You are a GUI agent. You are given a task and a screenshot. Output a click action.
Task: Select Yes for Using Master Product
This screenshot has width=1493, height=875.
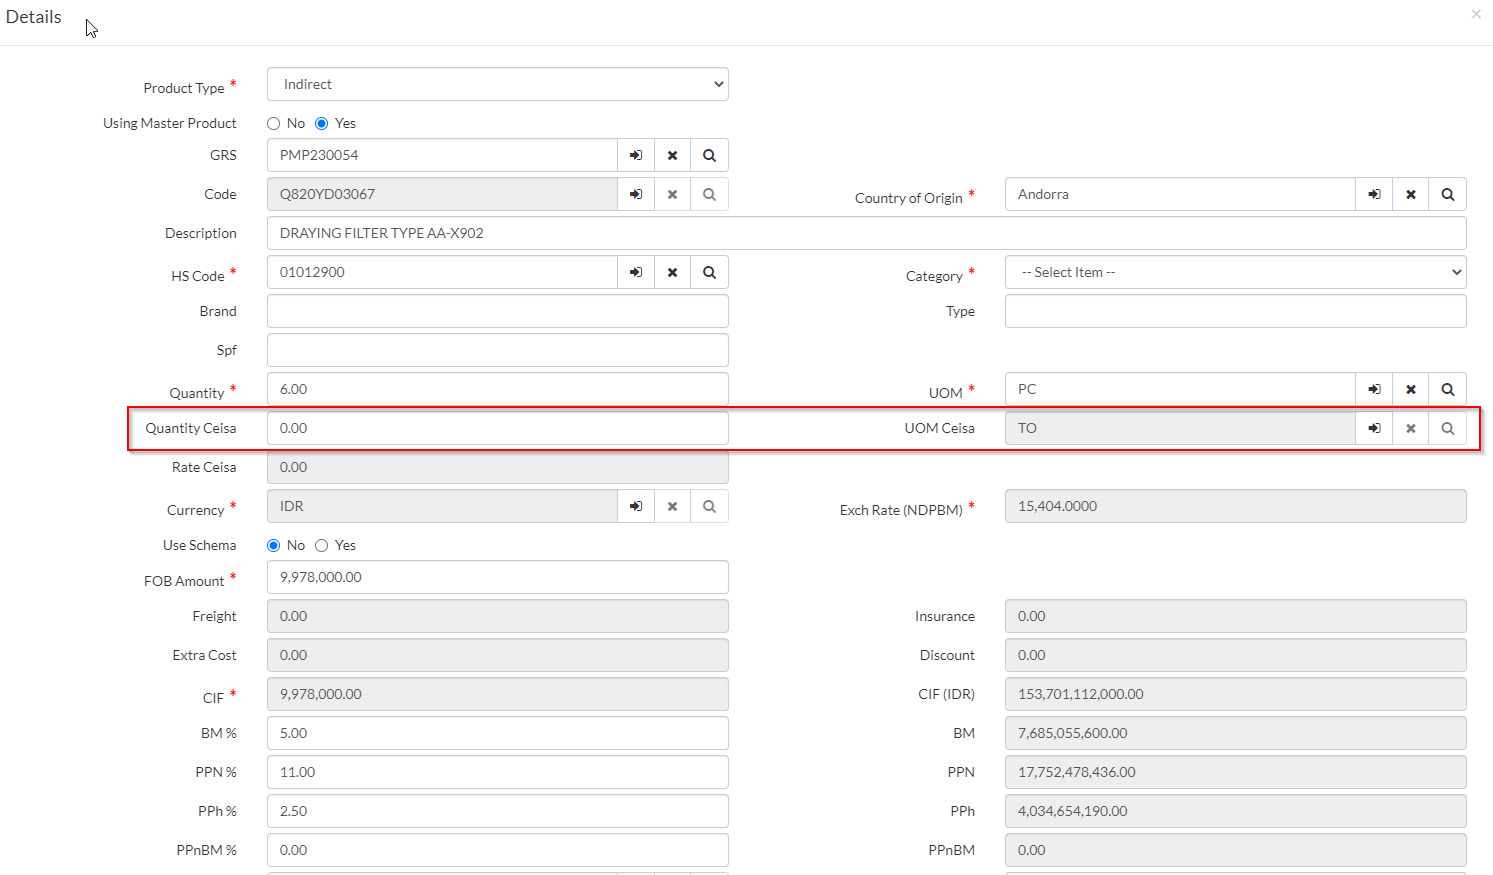322,124
